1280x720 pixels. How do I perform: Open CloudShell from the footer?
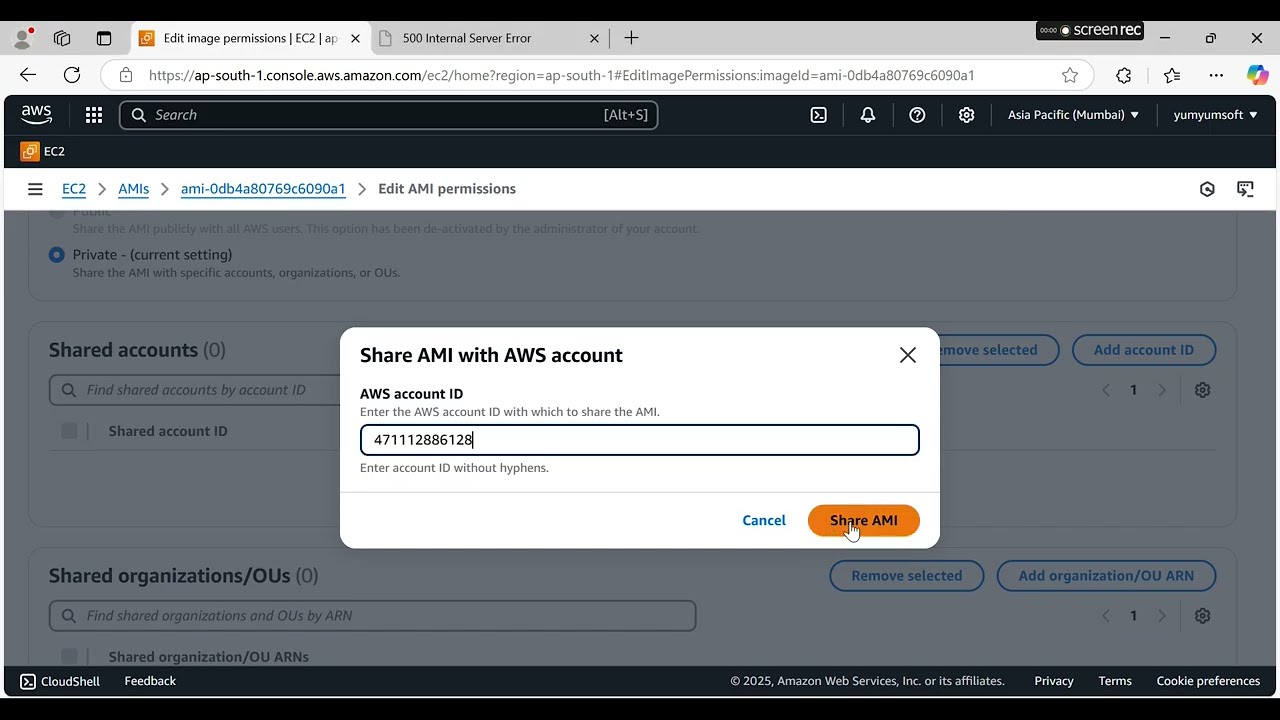pyautogui.click(x=60, y=681)
